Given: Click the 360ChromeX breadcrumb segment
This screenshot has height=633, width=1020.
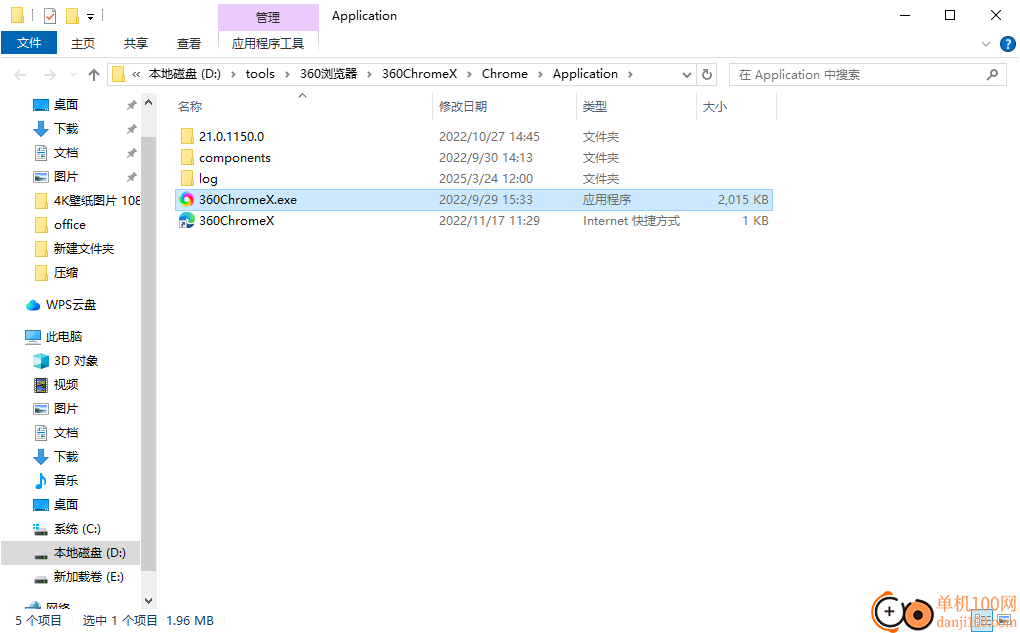Looking at the screenshot, I should click(x=420, y=74).
